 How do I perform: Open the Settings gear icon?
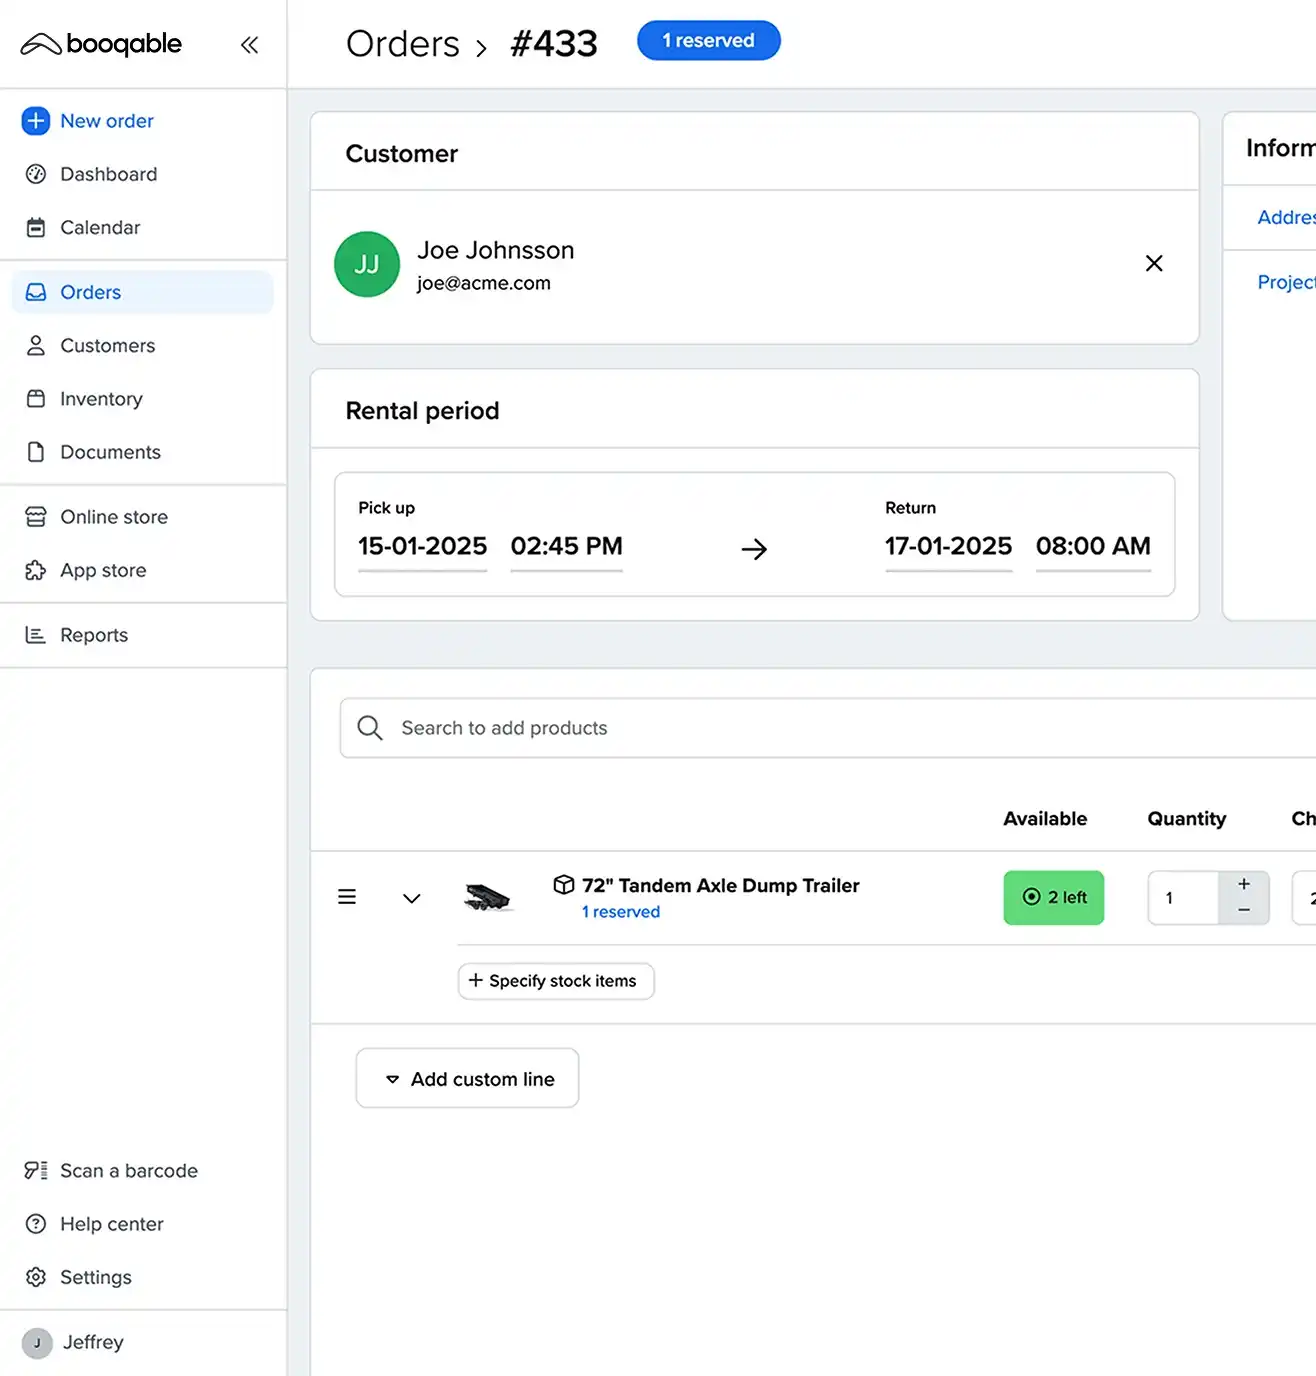pyautogui.click(x=36, y=1277)
